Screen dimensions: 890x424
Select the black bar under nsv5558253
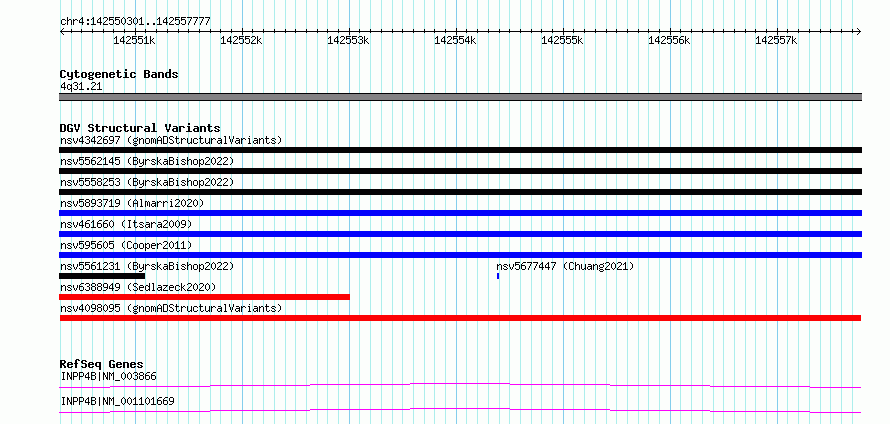(460, 192)
